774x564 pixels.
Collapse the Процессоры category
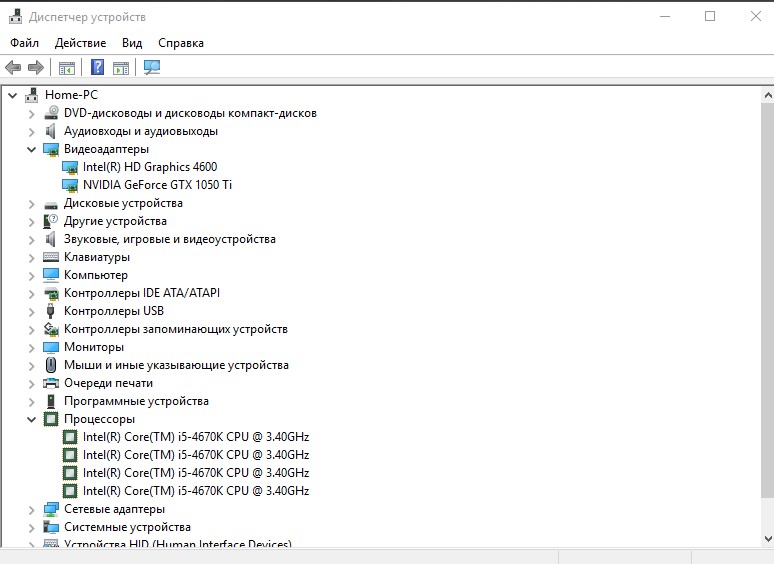pyautogui.click(x=32, y=419)
